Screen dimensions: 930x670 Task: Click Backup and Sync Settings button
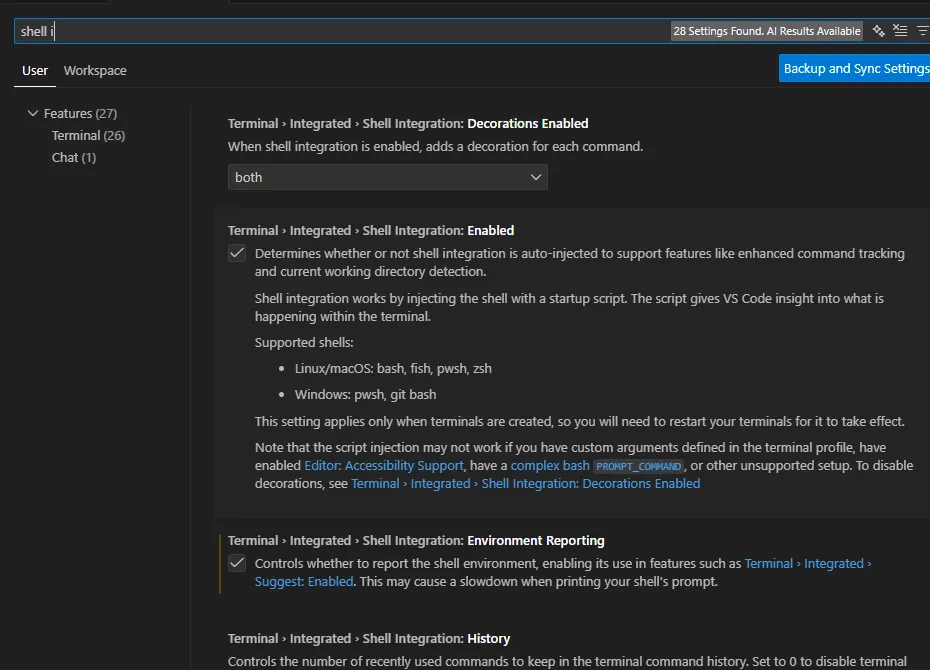point(855,69)
